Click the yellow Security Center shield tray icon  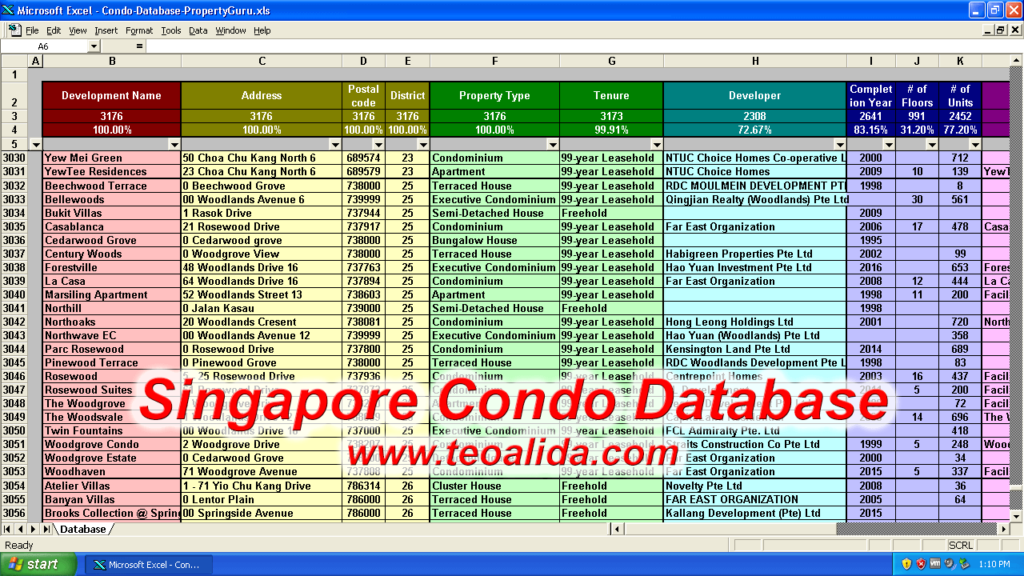[x=907, y=563]
